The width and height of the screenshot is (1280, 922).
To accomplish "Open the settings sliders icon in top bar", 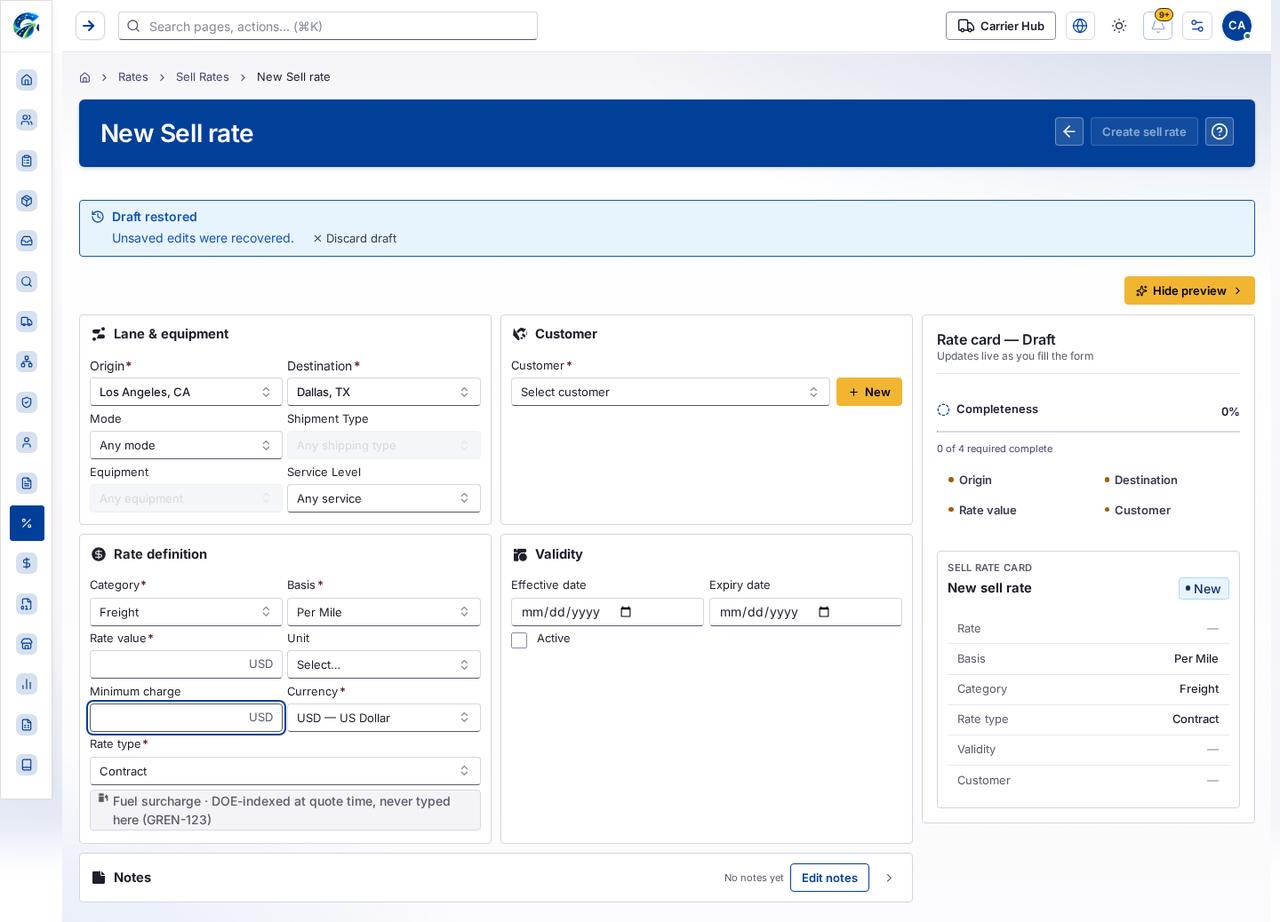I will click(x=1197, y=26).
